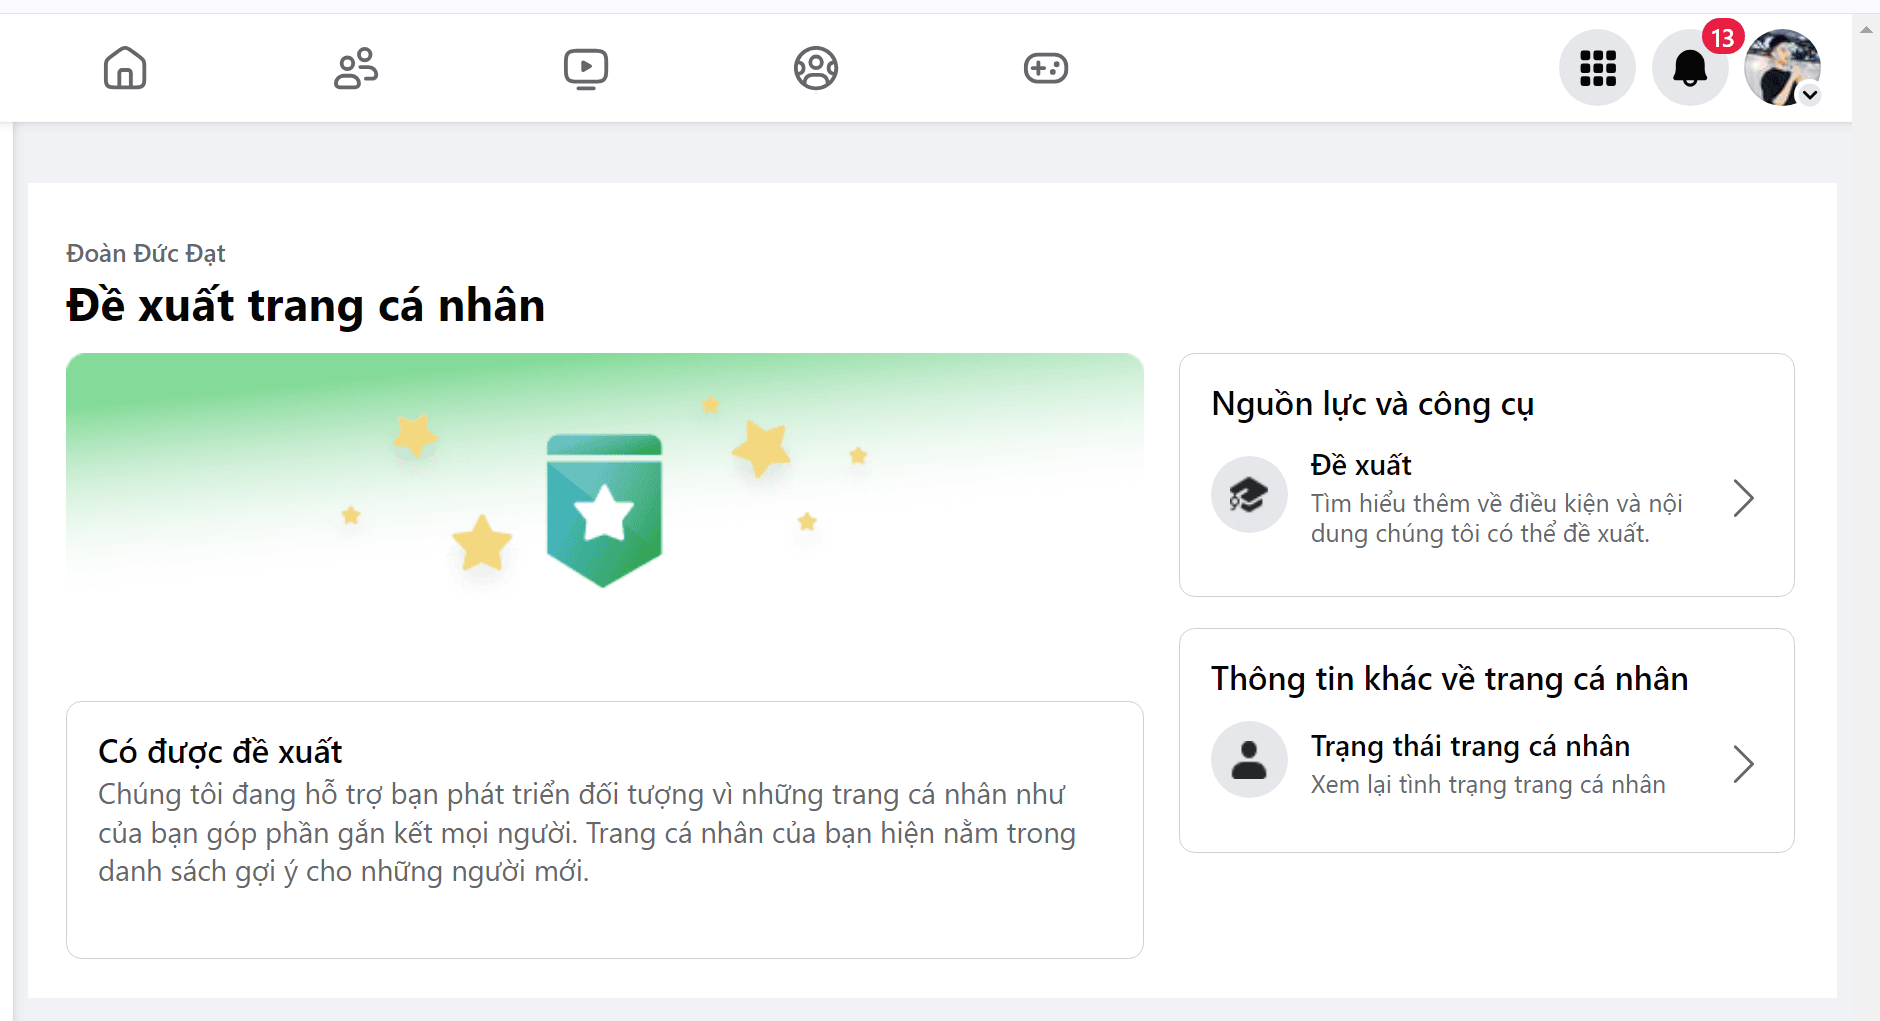Open Facebook Watch video icon
Screen dimensions: 1880x1021
pos(586,68)
